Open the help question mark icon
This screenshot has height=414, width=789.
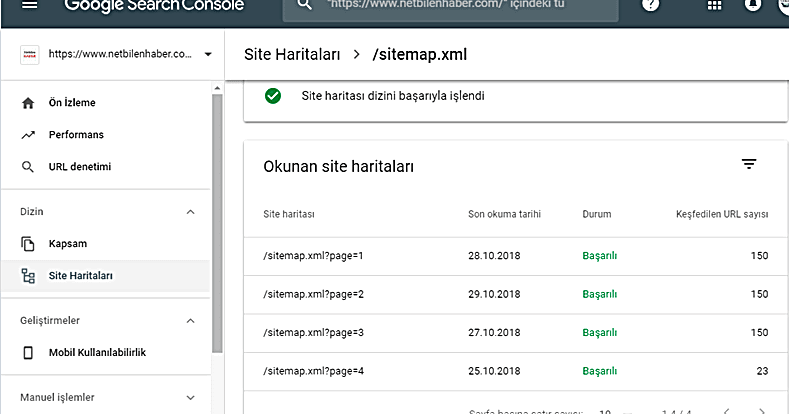pyautogui.click(x=650, y=5)
